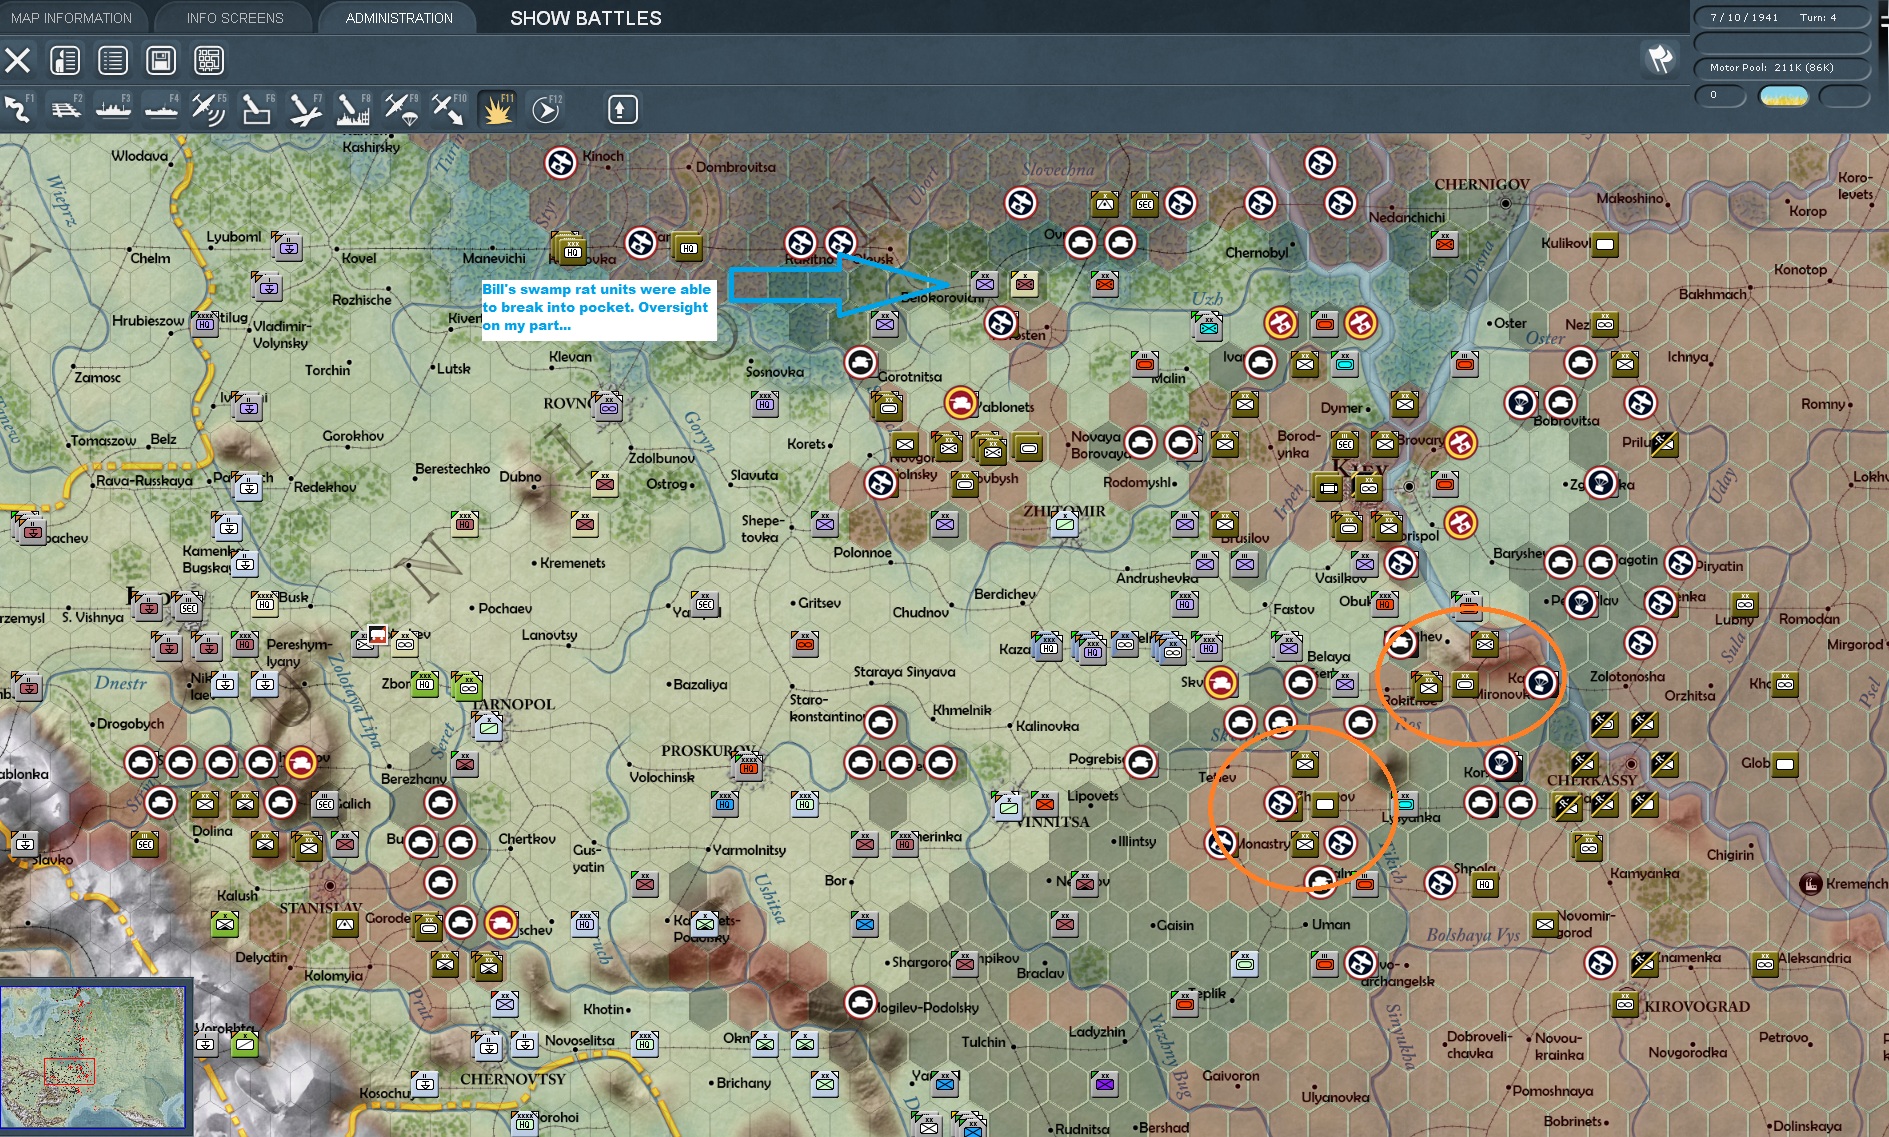Click the Motor Pool readout
Screen dimensions: 1889x1137
tap(1781, 68)
